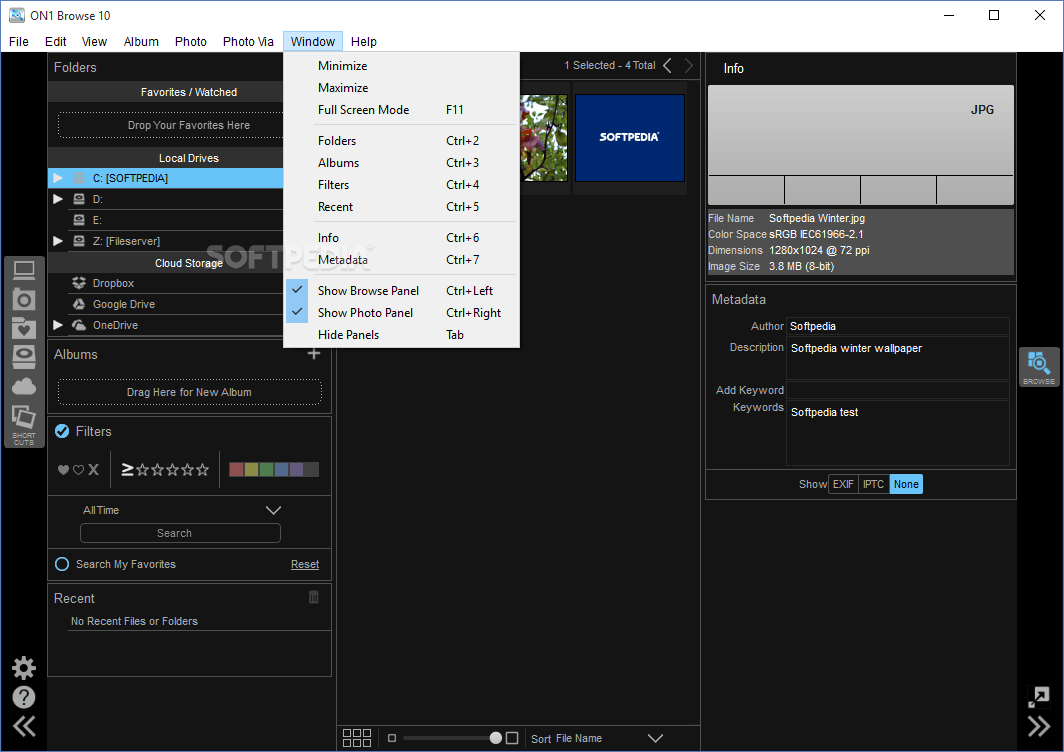Image resolution: width=1064 pixels, height=752 pixels.
Task: Add a new album with plus icon
Action: [x=314, y=354]
